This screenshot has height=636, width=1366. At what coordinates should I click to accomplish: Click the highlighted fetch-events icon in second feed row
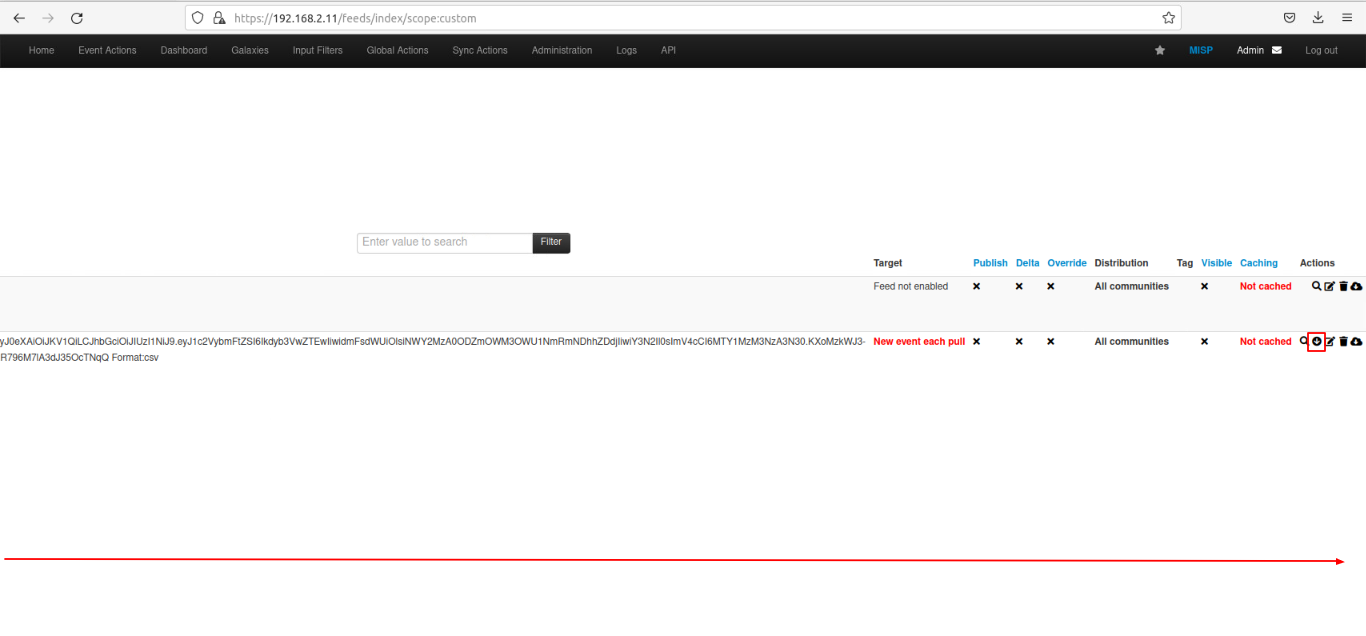click(1316, 342)
